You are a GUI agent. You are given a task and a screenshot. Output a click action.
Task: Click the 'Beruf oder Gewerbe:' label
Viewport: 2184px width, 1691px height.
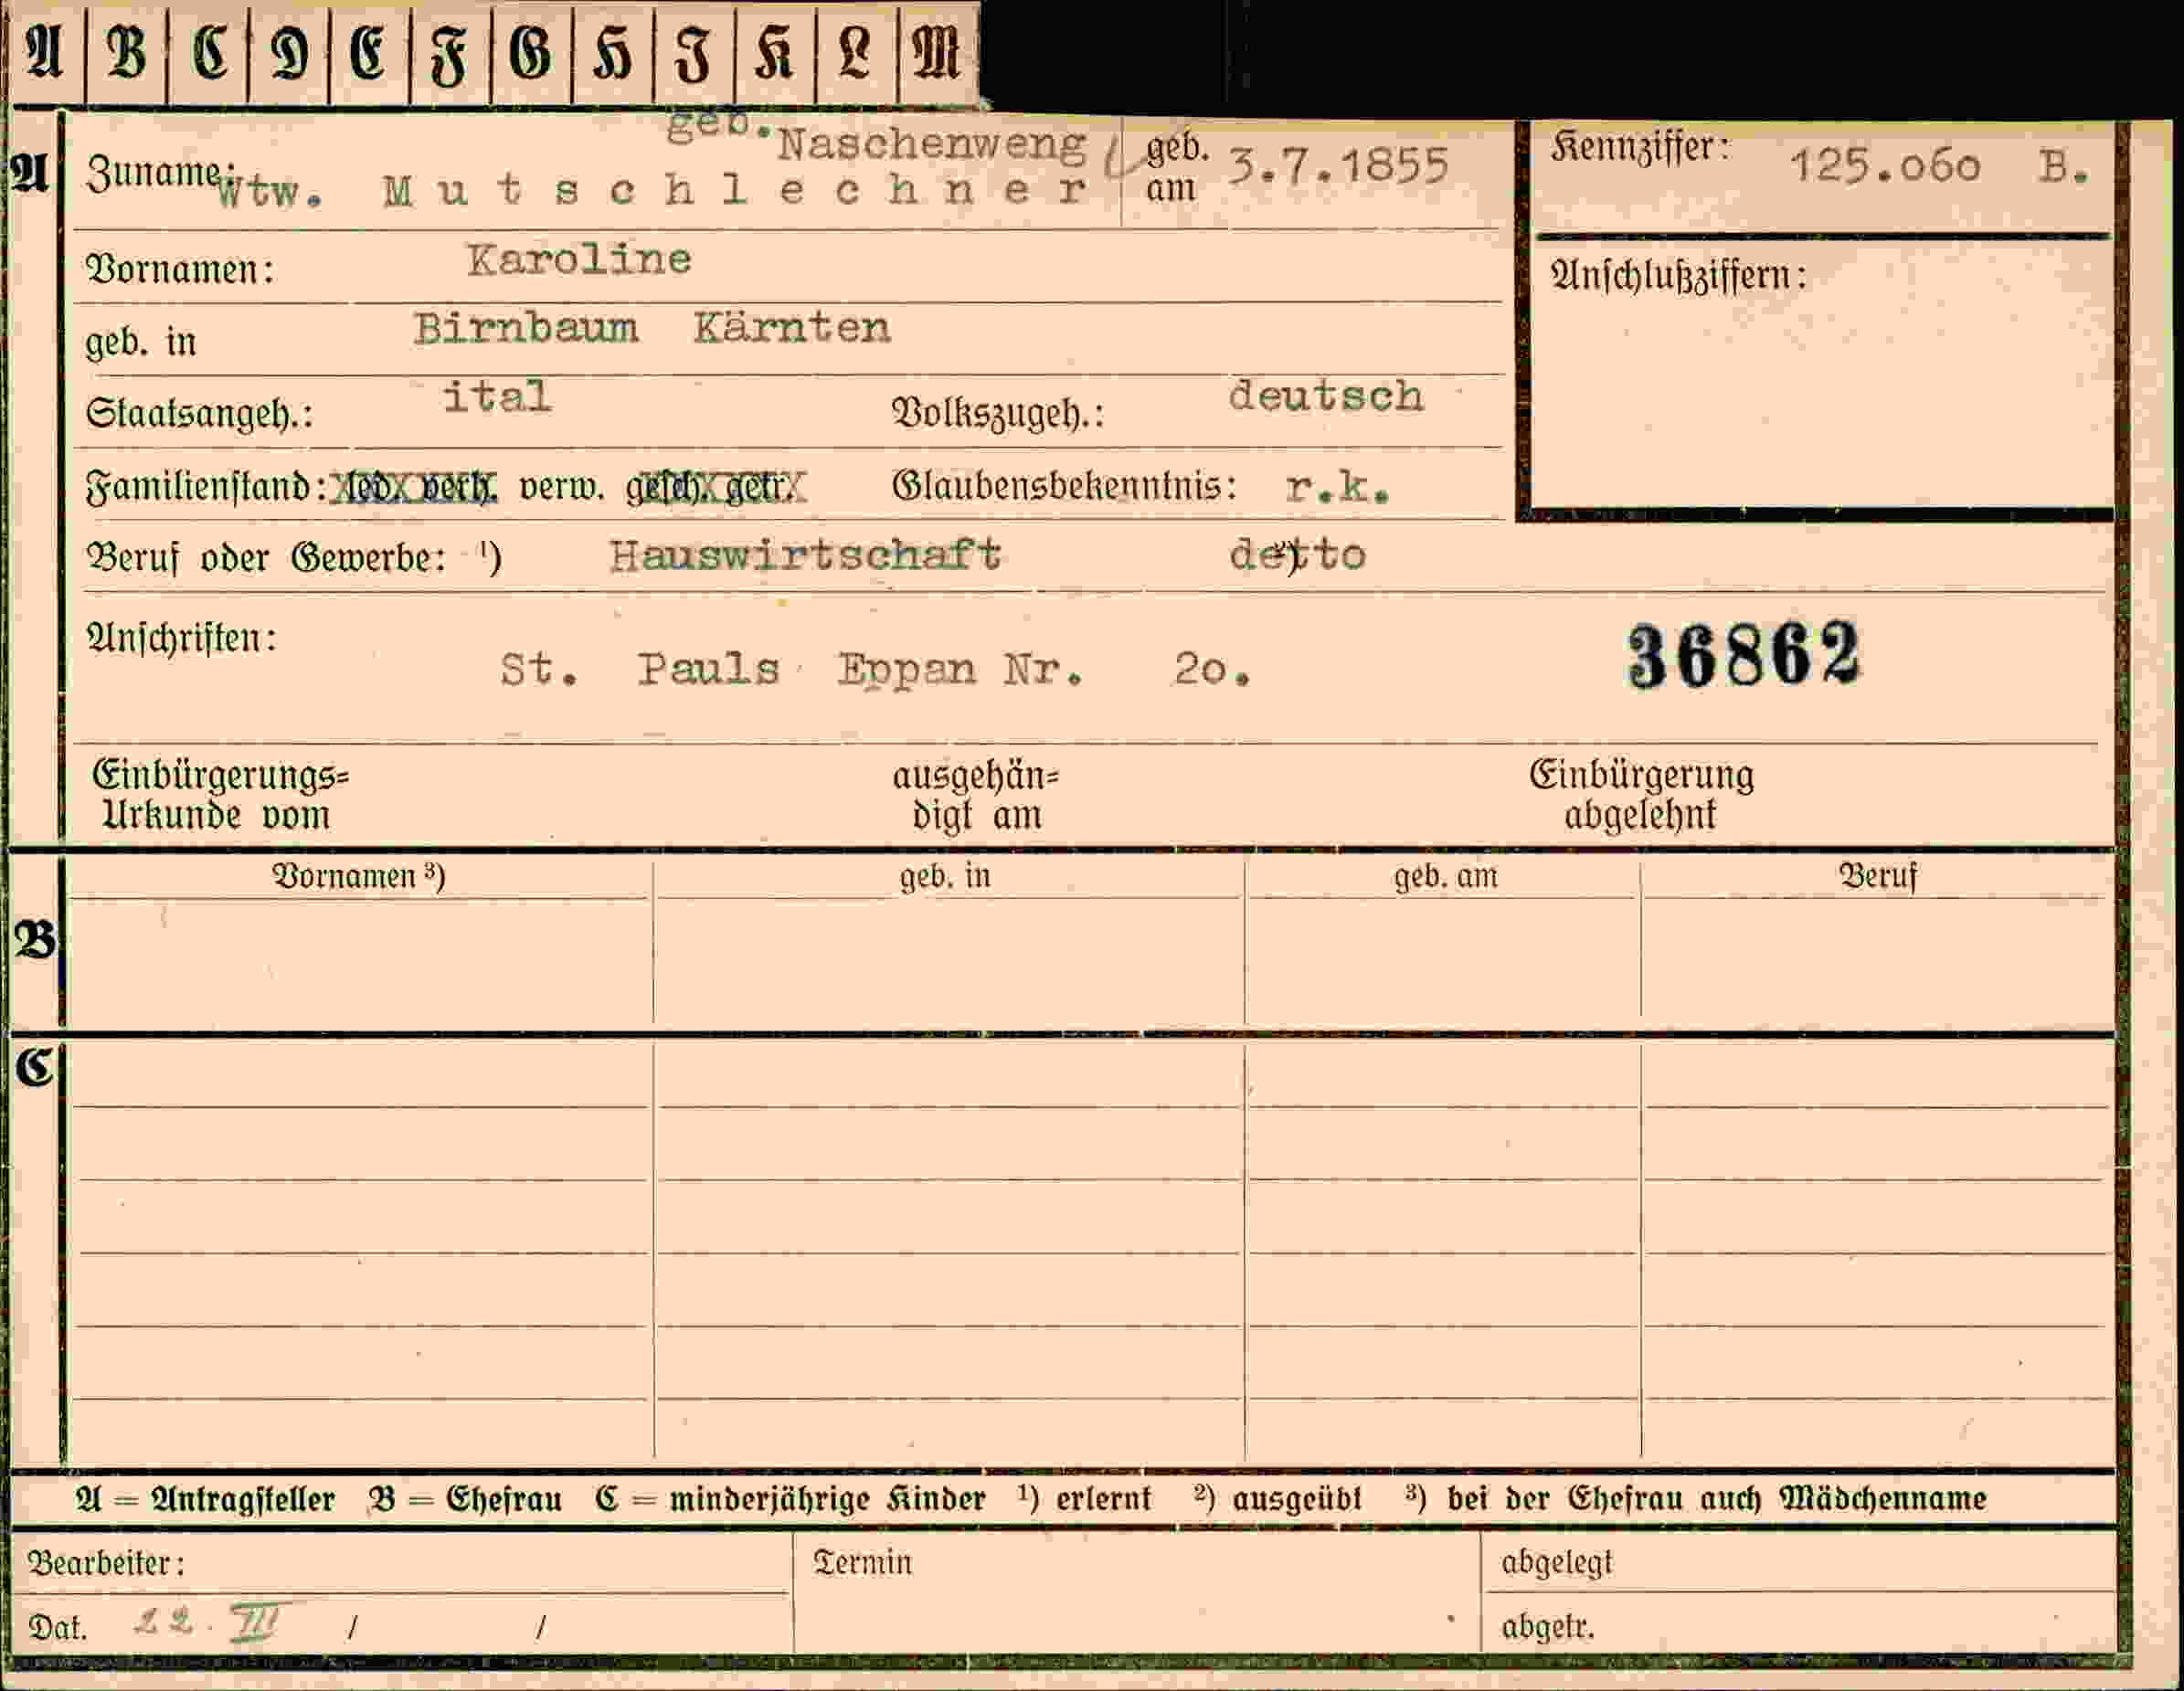pos(266,558)
